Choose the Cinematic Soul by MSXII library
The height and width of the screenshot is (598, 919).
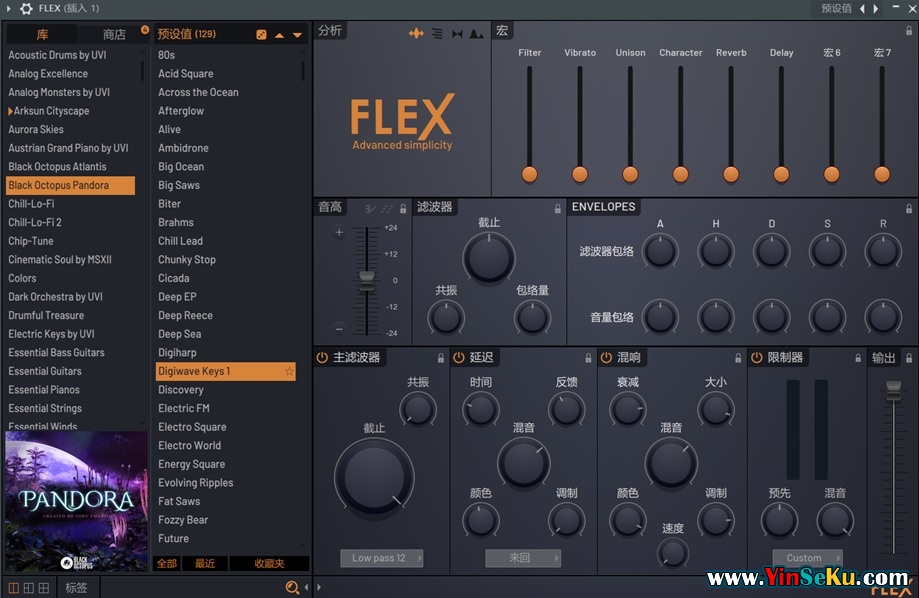pos(60,259)
